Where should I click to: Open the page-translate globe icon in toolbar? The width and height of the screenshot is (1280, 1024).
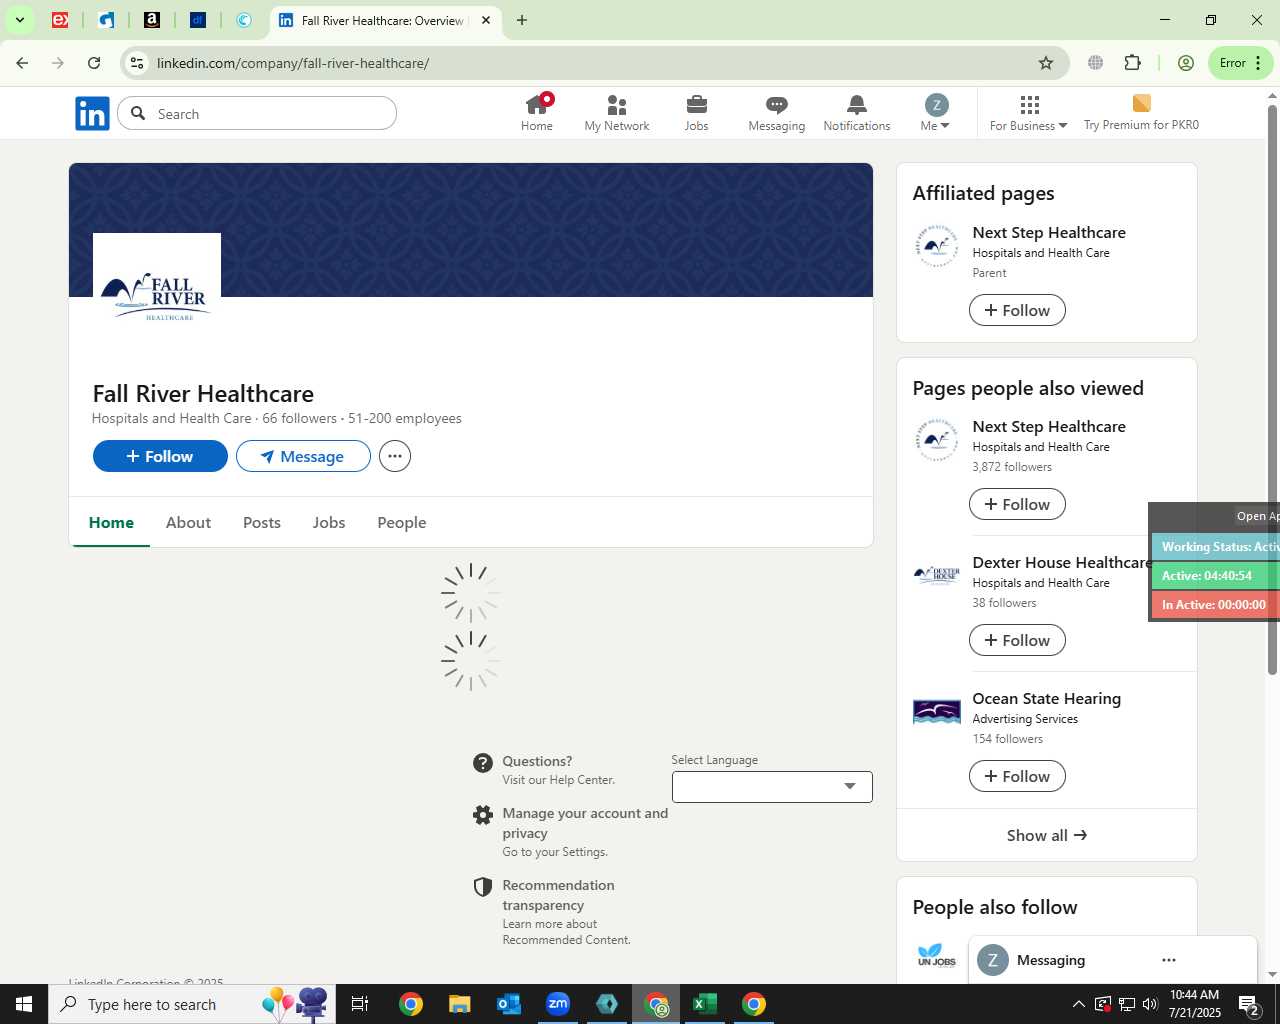tap(1095, 63)
